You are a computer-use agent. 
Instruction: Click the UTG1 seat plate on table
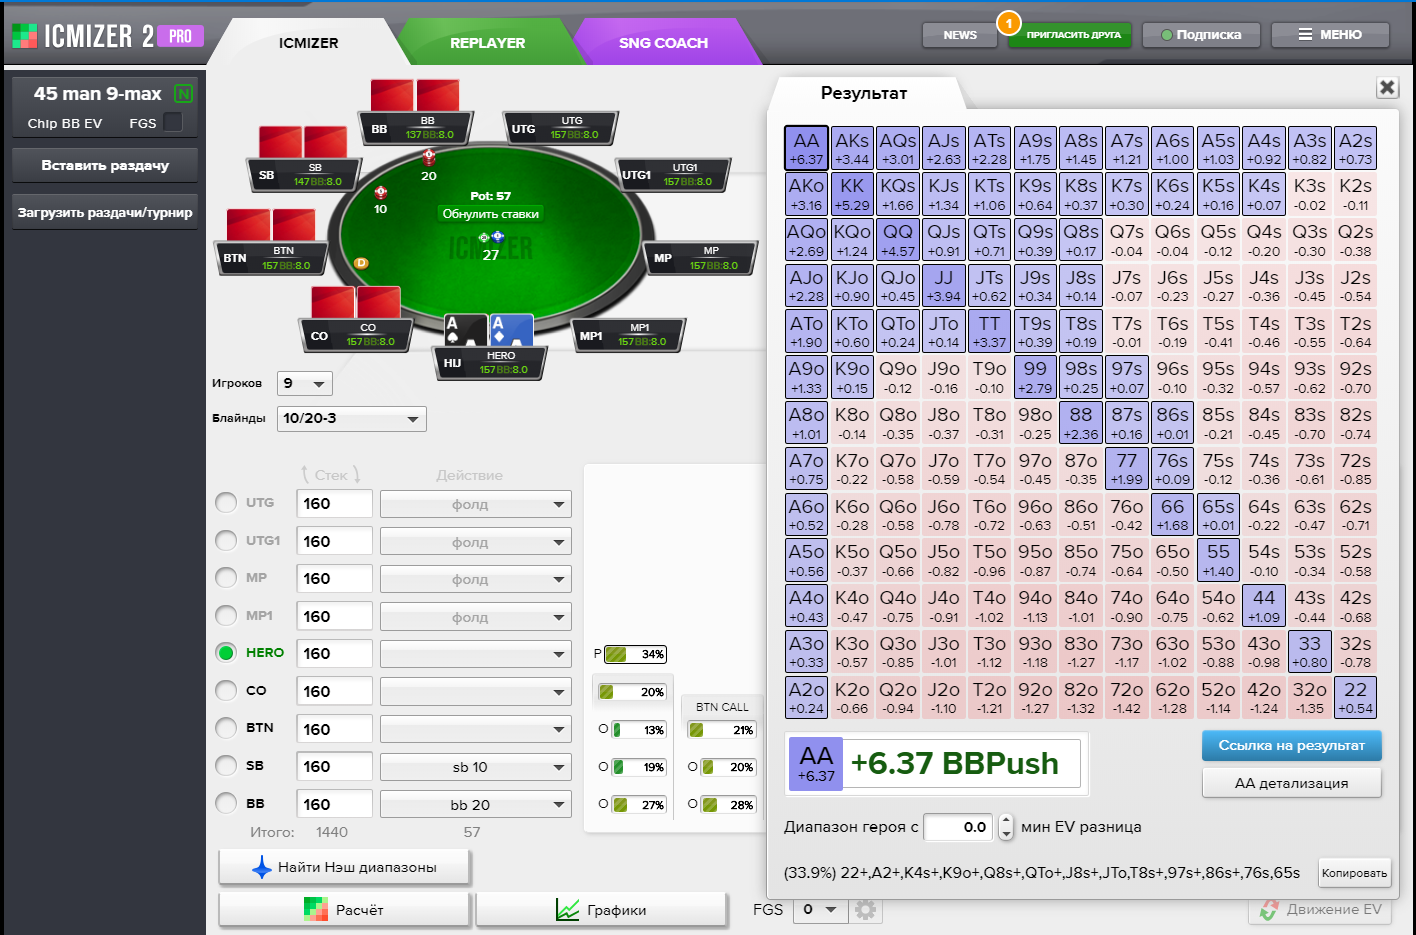672,175
